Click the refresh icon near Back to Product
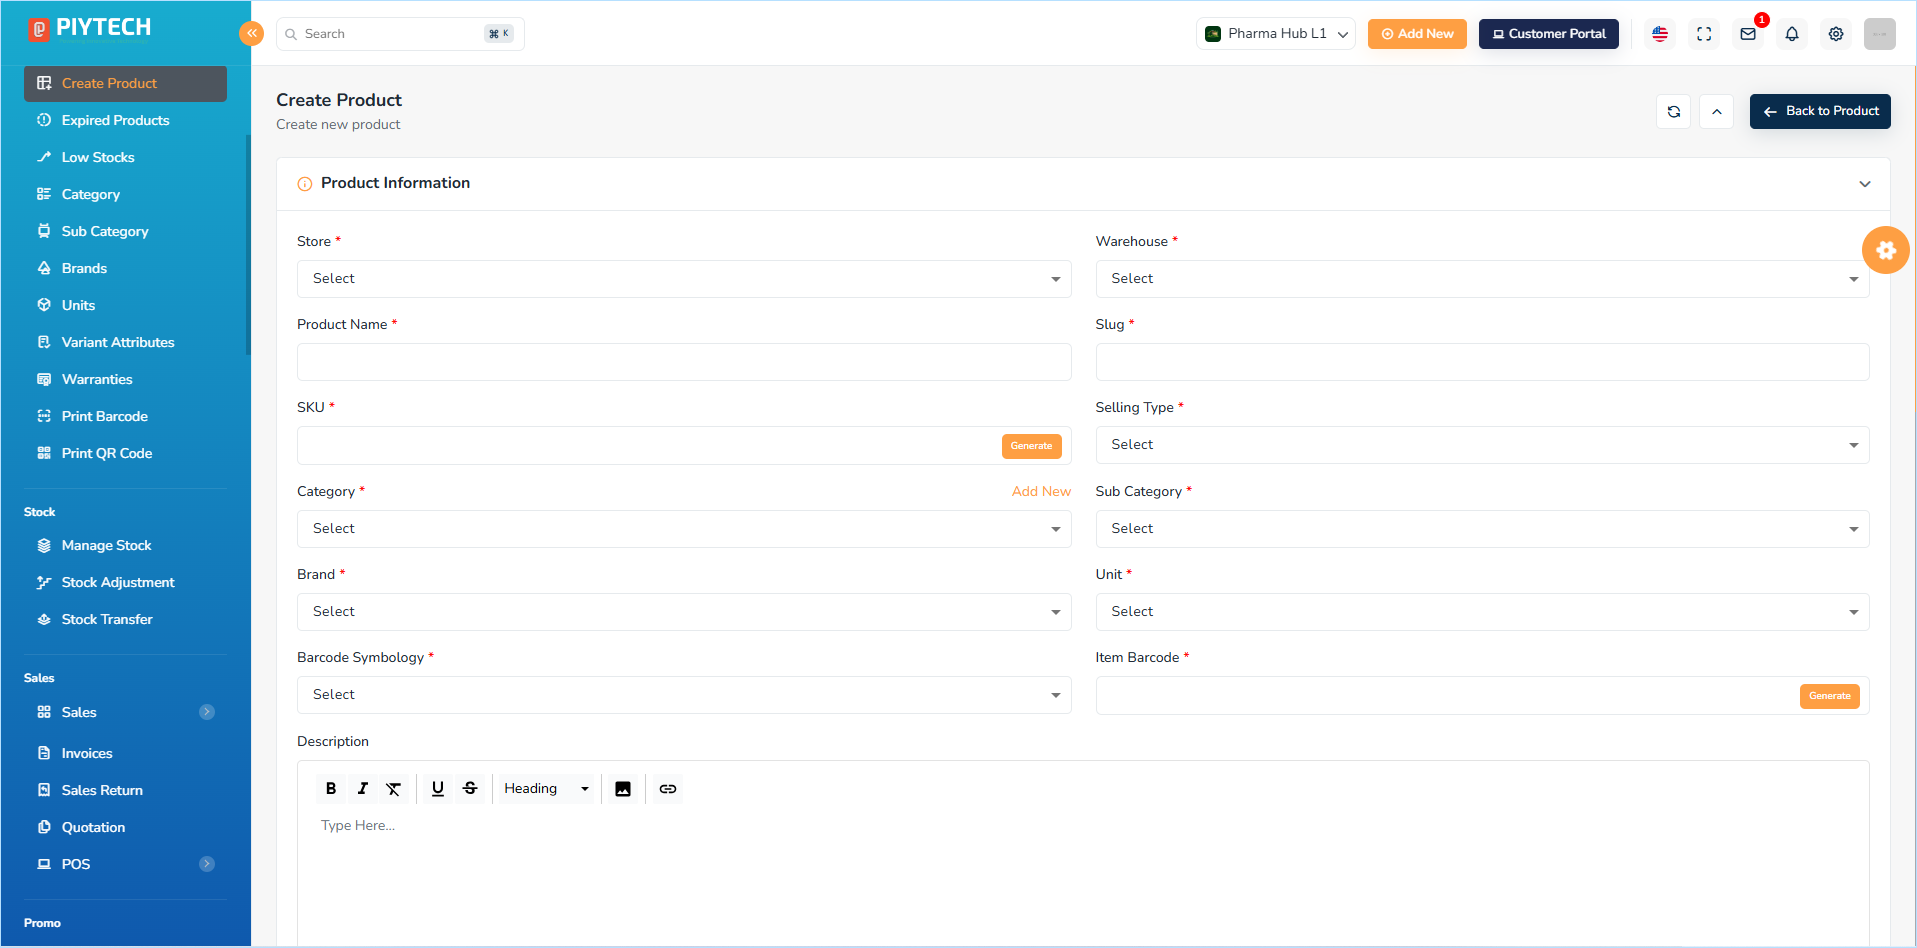1917x948 pixels. (1674, 112)
